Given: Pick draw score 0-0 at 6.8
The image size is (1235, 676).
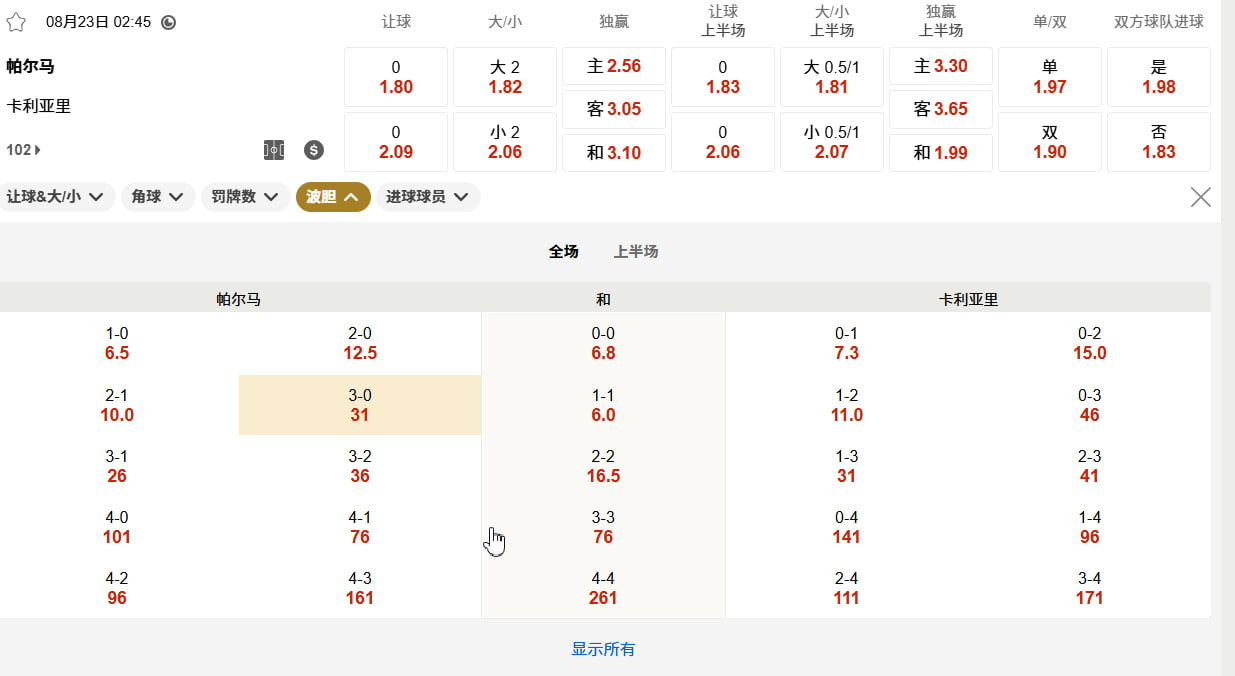Looking at the screenshot, I should [603, 343].
